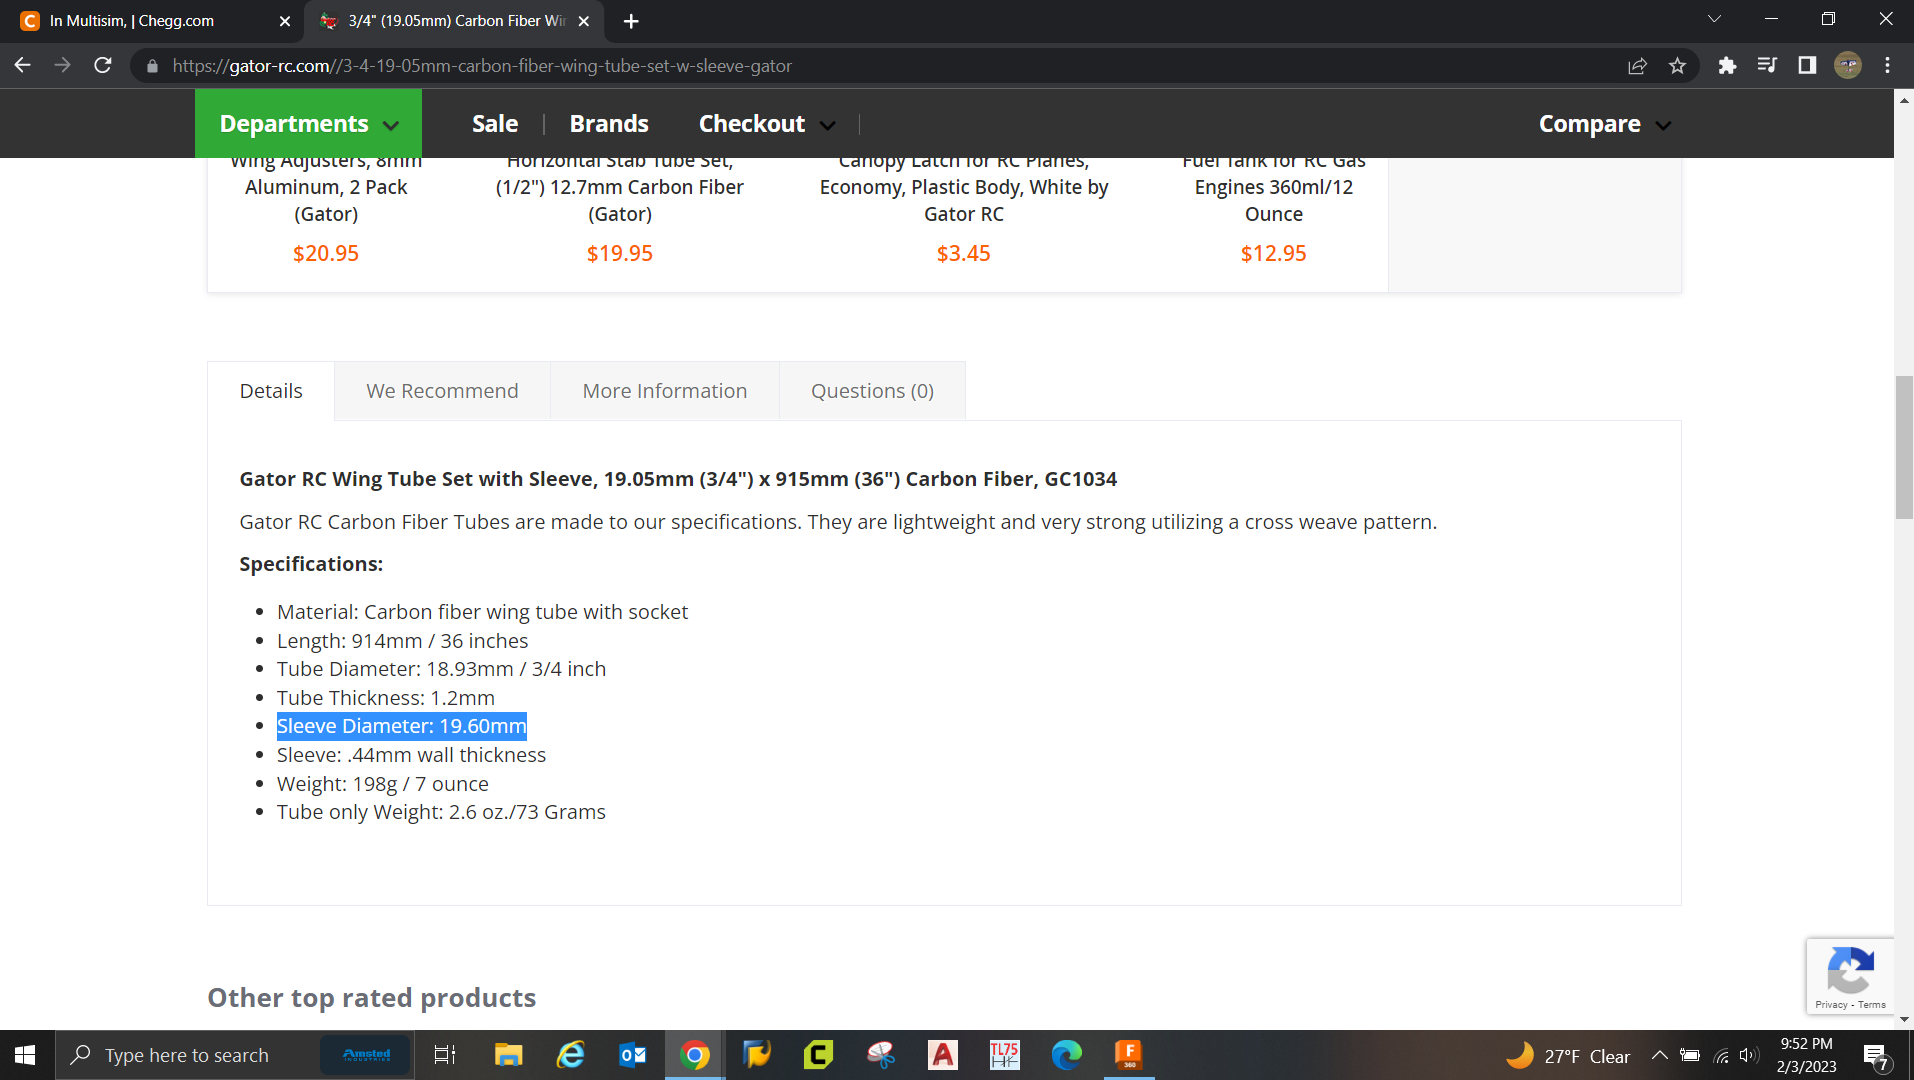Bookmark this page with the star
This screenshot has width=1914, height=1080.
1677,66
